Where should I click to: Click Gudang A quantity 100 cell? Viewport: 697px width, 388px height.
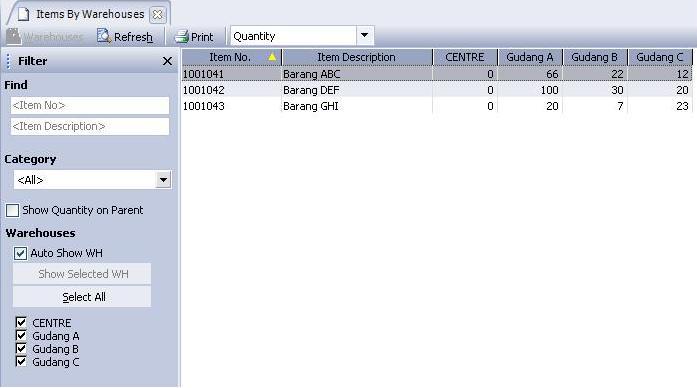tap(530, 90)
